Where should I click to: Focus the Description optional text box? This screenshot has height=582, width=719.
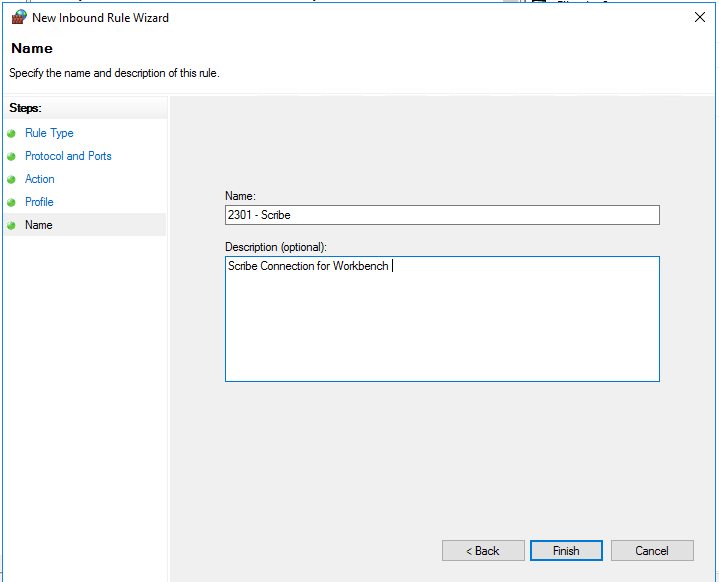pos(442,319)
